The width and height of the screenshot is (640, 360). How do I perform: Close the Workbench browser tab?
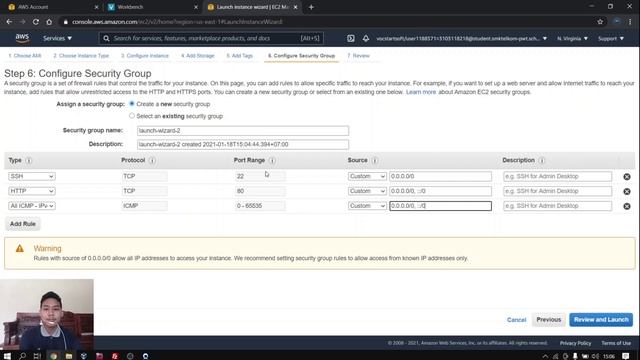click(x=196, y=7)
